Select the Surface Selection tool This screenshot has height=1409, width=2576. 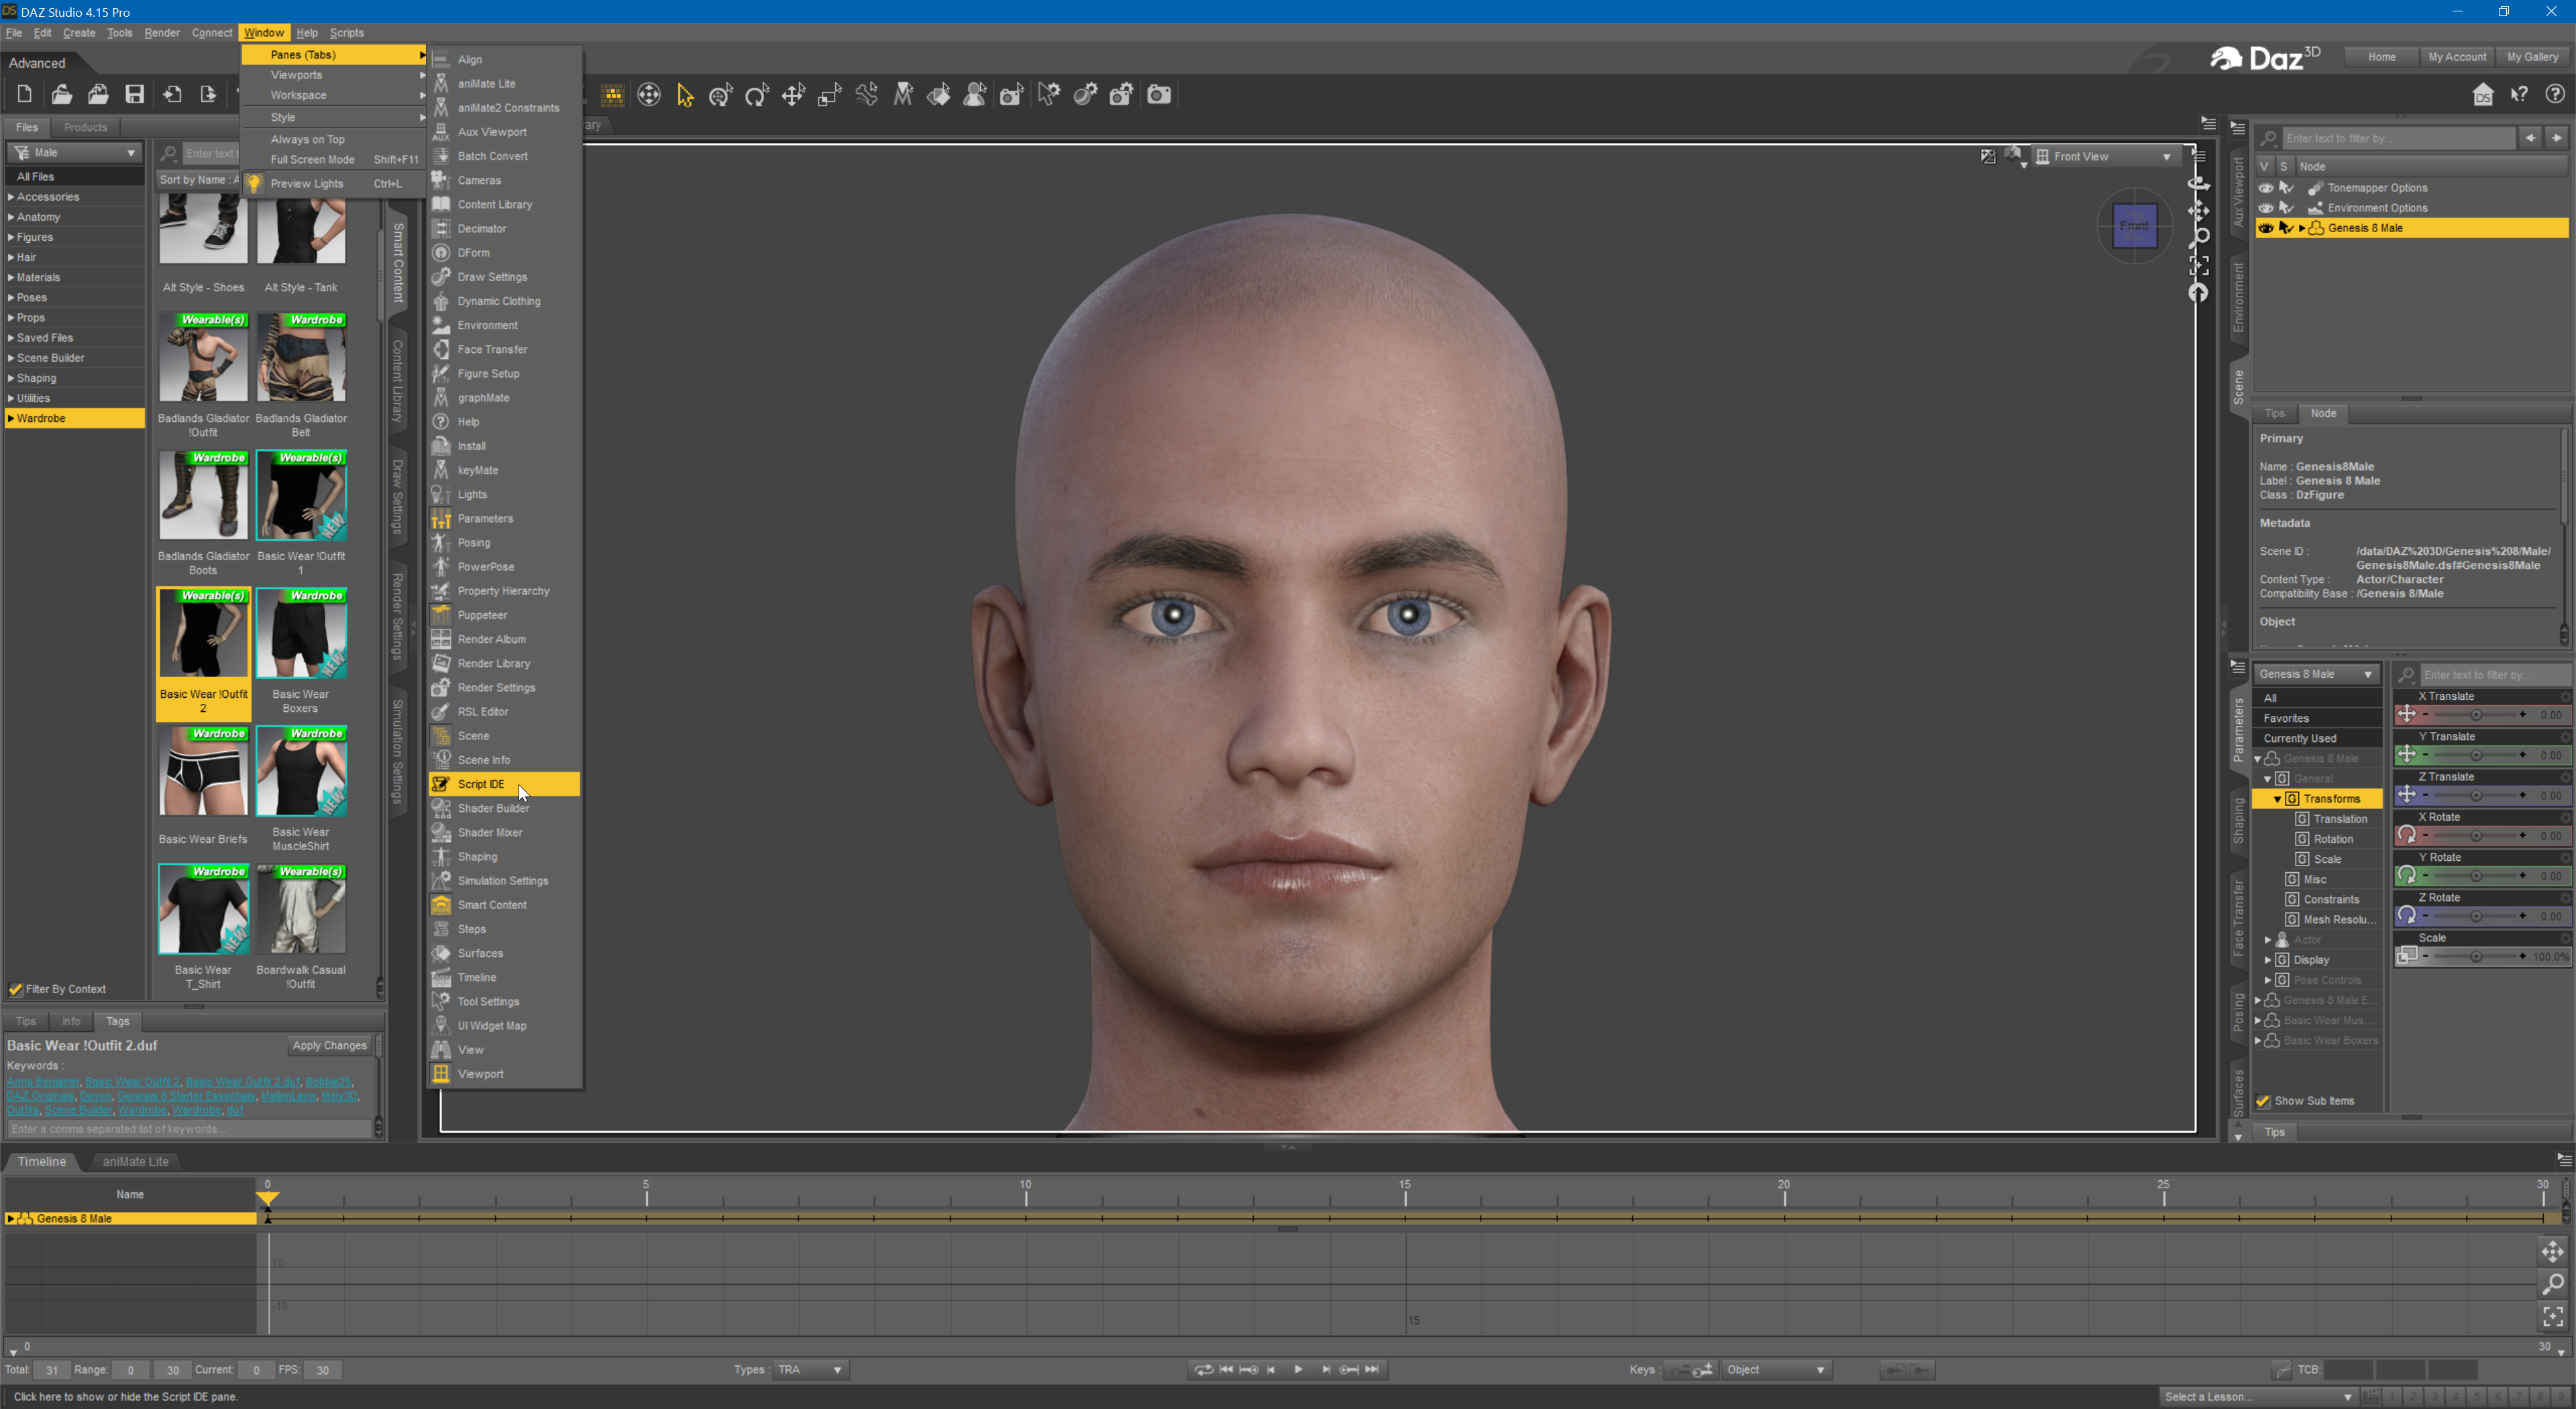939,95
